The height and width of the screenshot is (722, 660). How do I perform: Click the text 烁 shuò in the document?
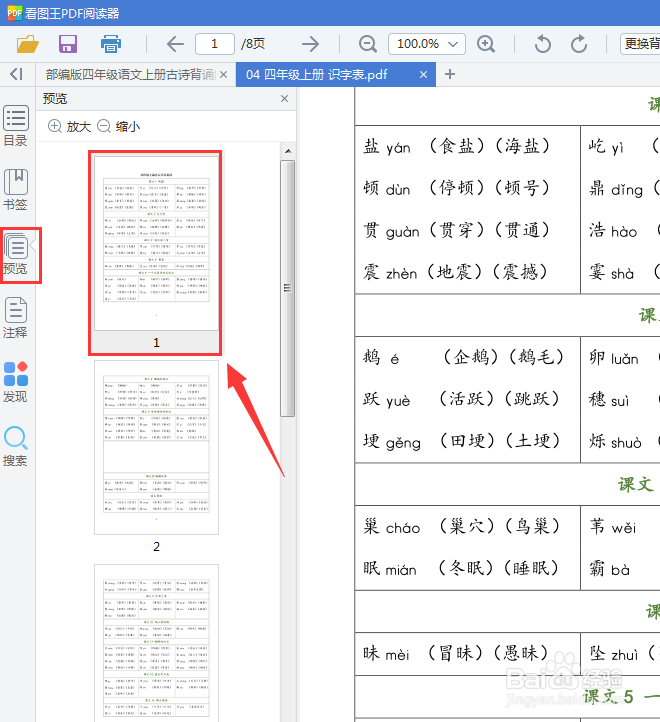pos(615,442)
